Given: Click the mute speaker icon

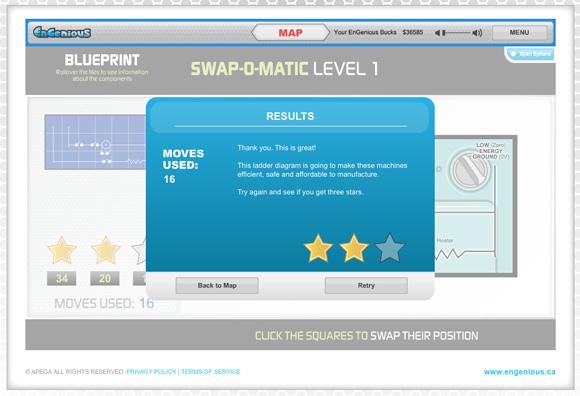Looking at the screenshot, I should tap(438, 33).
